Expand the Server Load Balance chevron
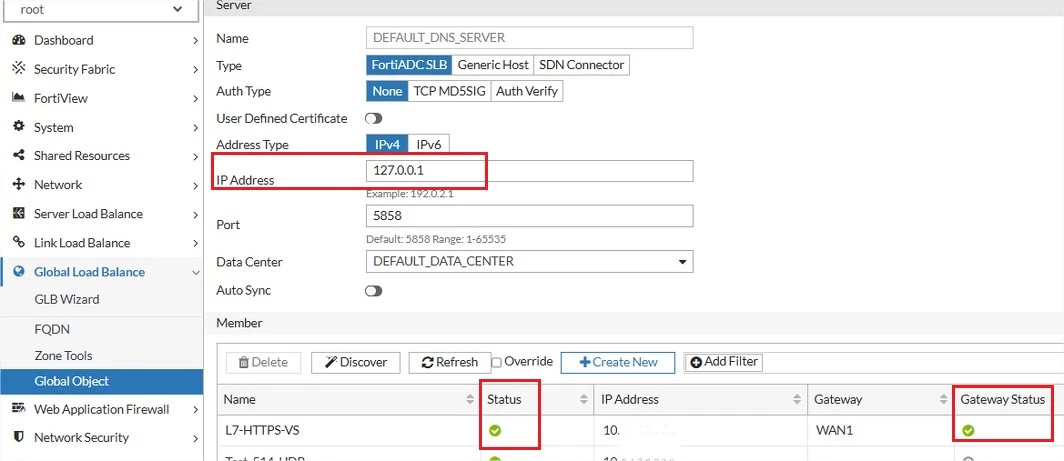Viewport: 1064px width, 461px height. (195, 215)
